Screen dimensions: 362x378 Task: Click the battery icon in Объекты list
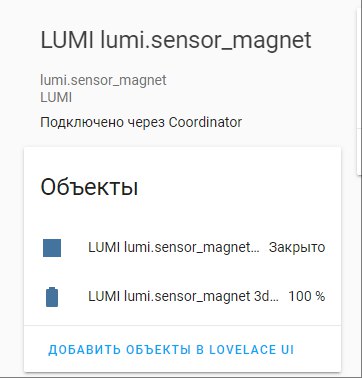[x=52, y=297]
